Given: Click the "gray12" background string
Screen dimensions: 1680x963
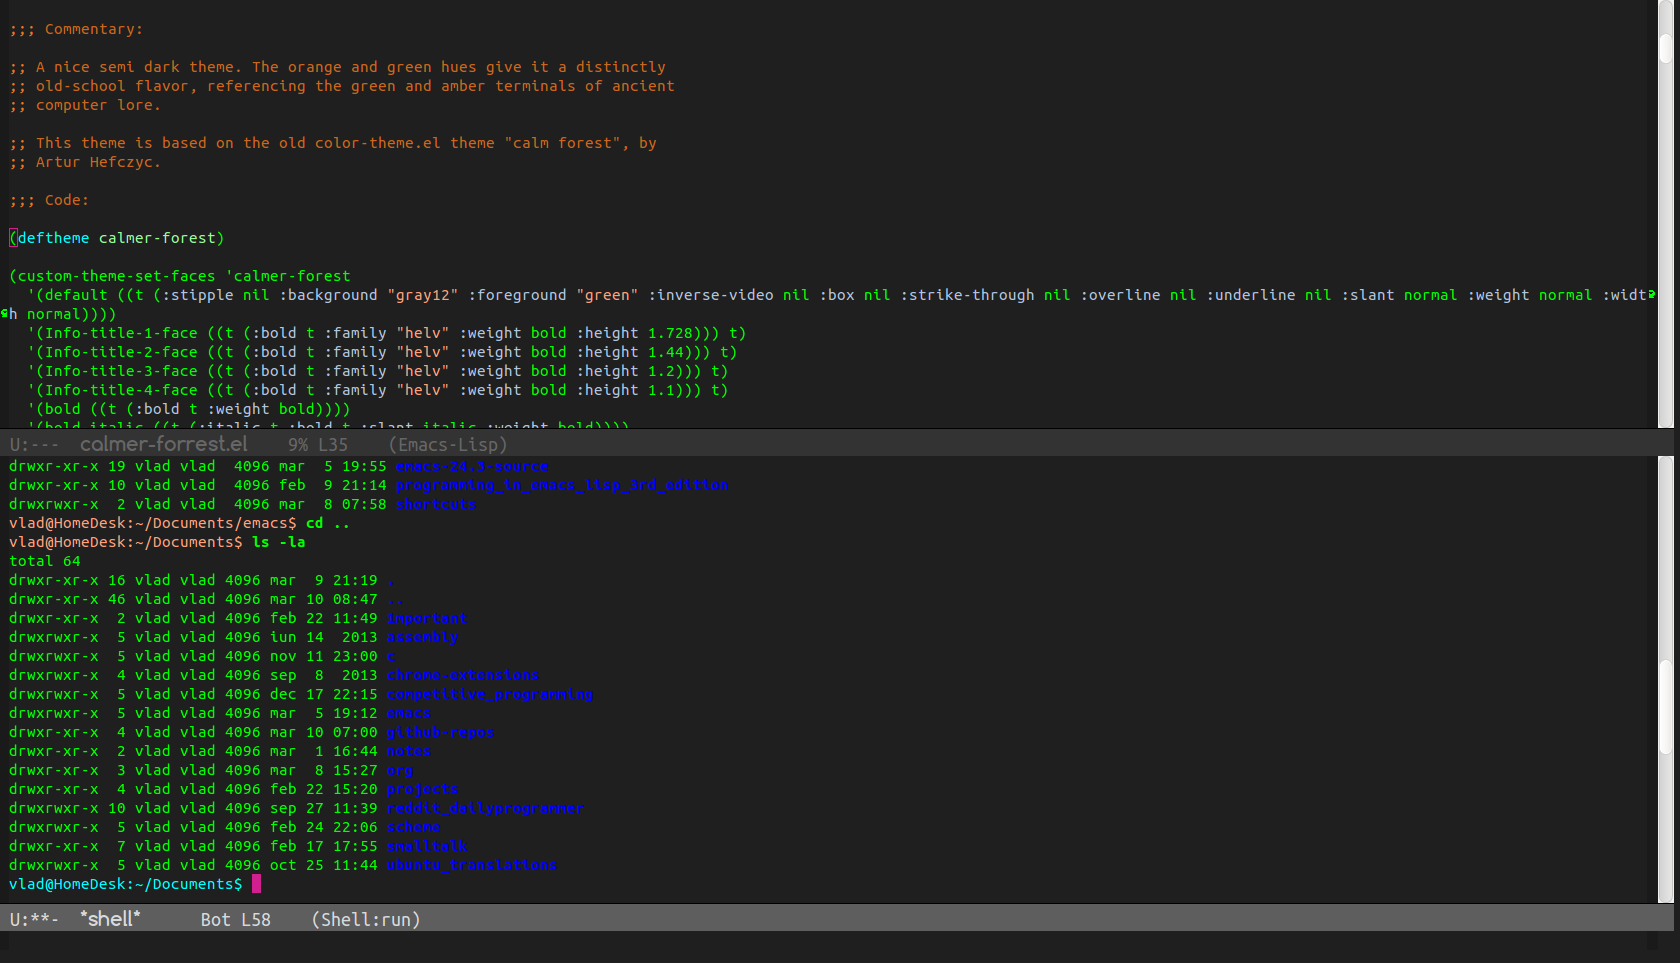Looking at the screenshot, I should click(x=423, y=295).
